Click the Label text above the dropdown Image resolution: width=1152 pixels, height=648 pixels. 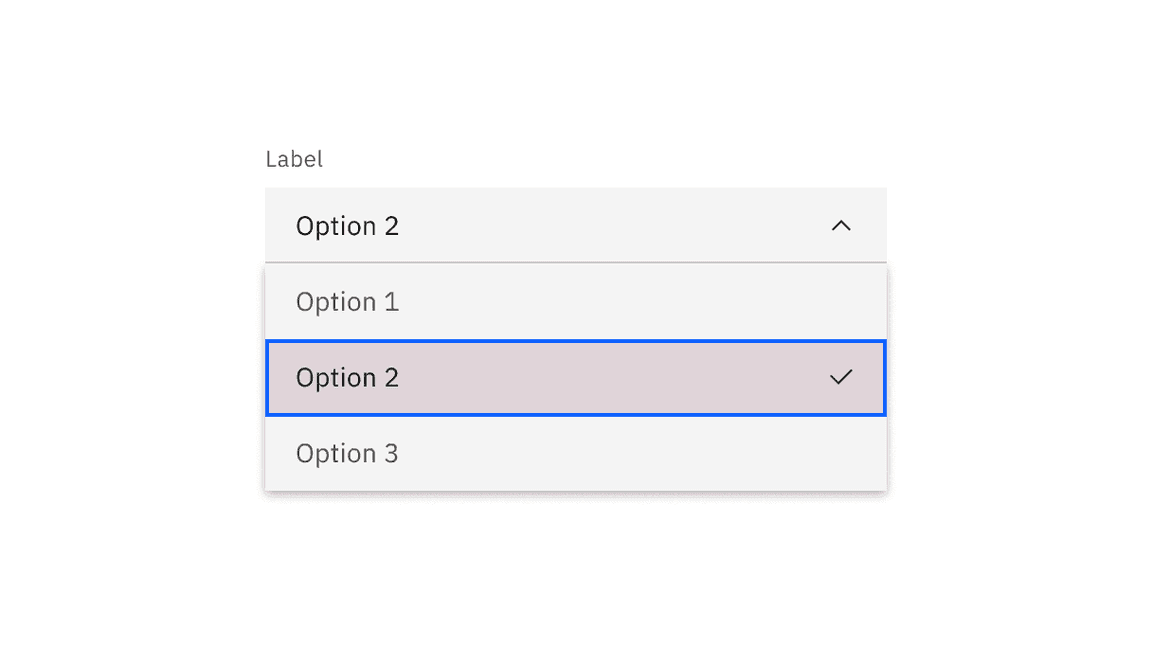click(x=294, y=158)
